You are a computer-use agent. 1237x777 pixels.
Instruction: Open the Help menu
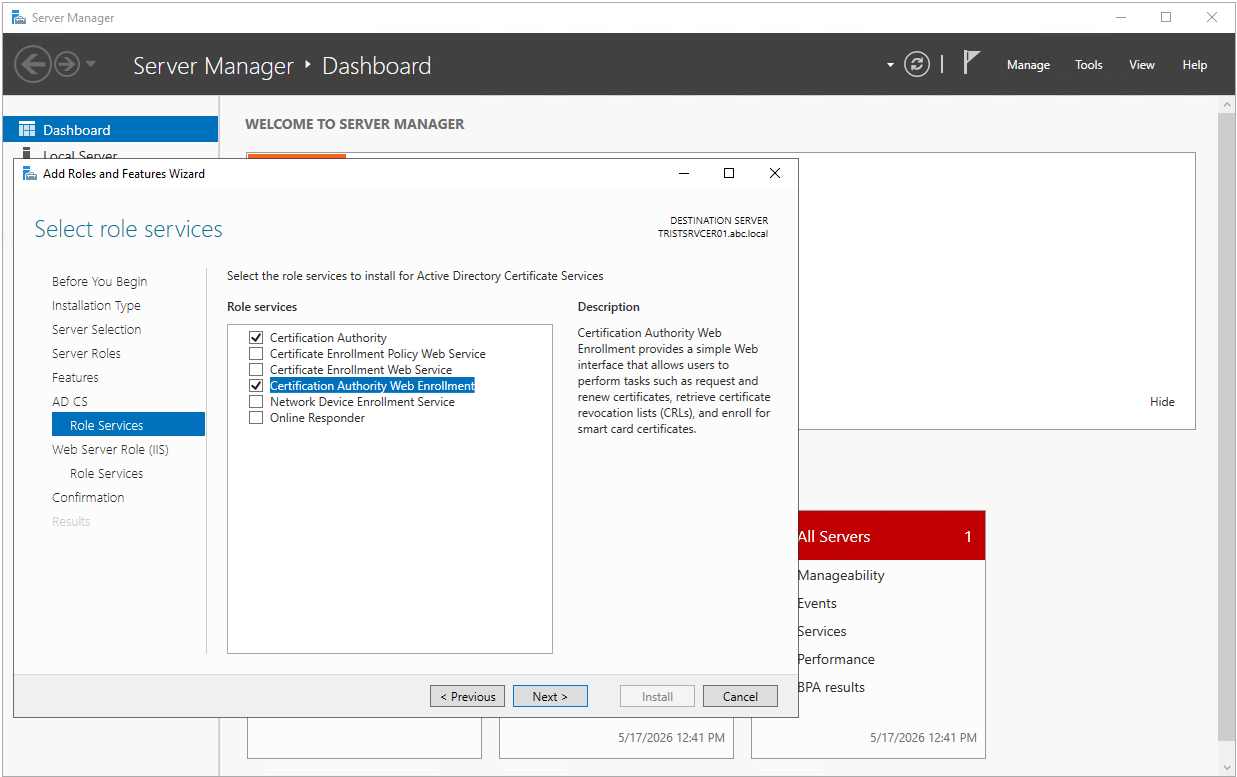1195,65
